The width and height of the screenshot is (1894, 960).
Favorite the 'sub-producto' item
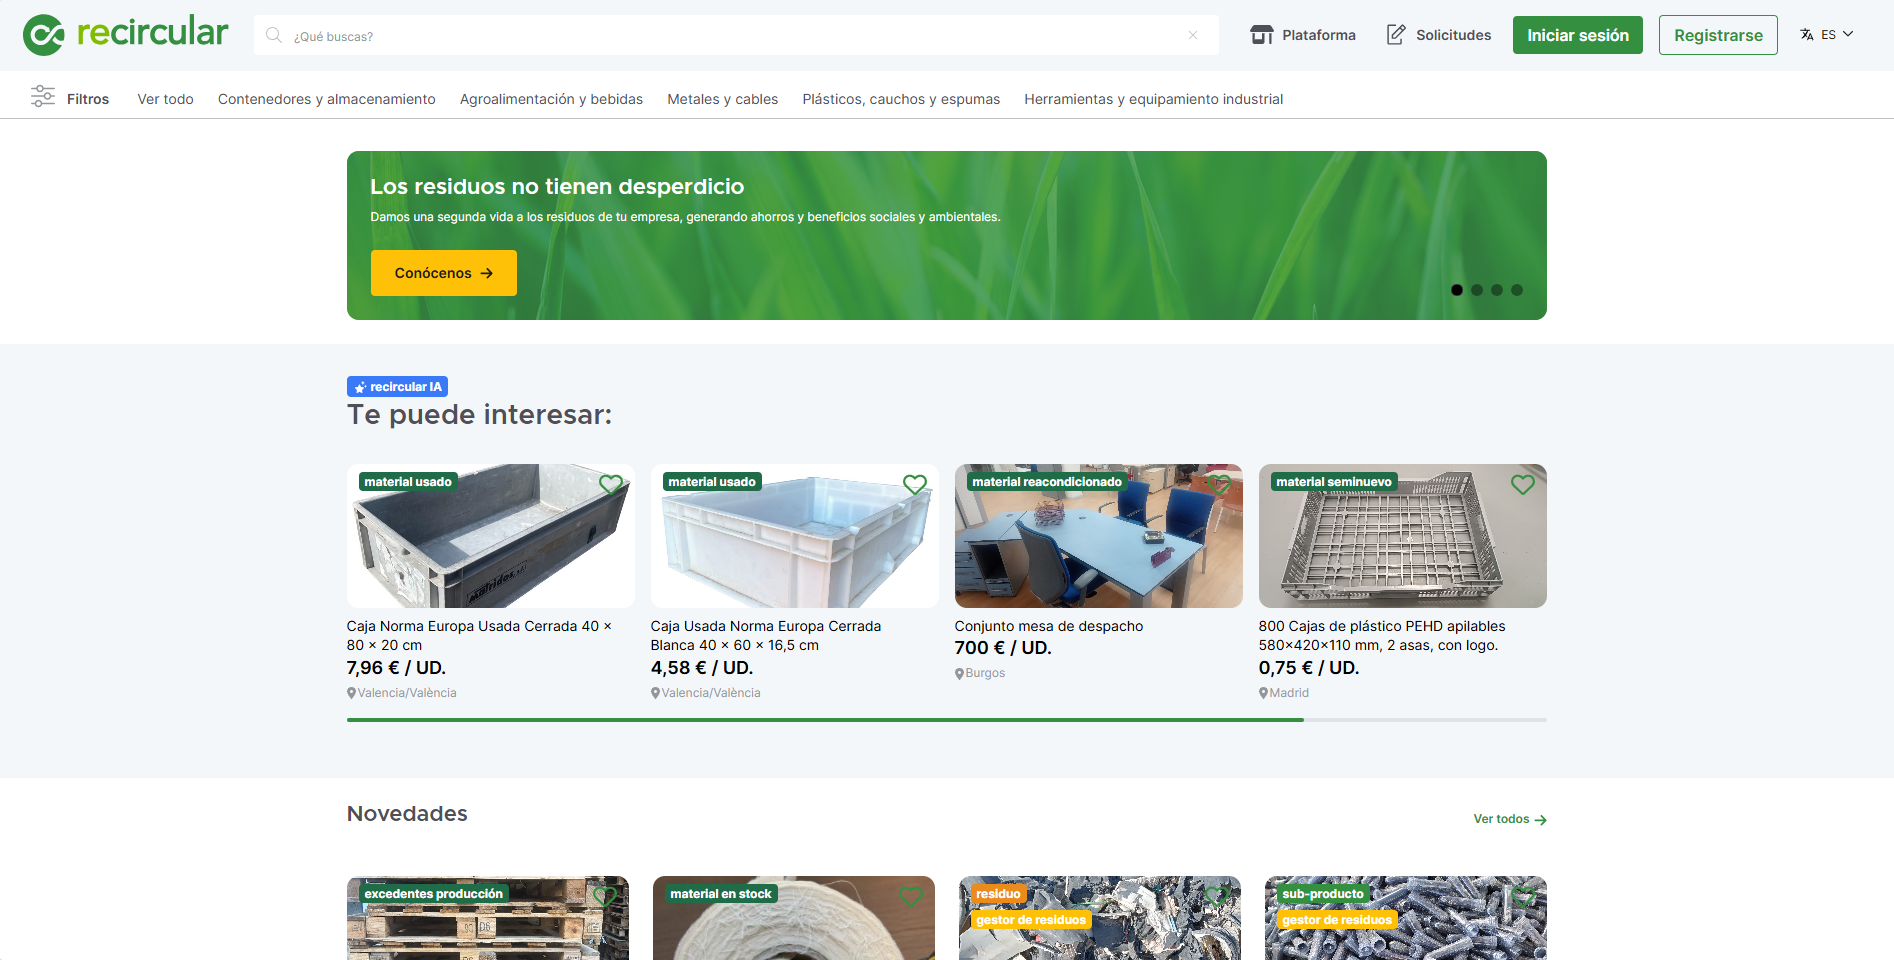point(1523,897)
